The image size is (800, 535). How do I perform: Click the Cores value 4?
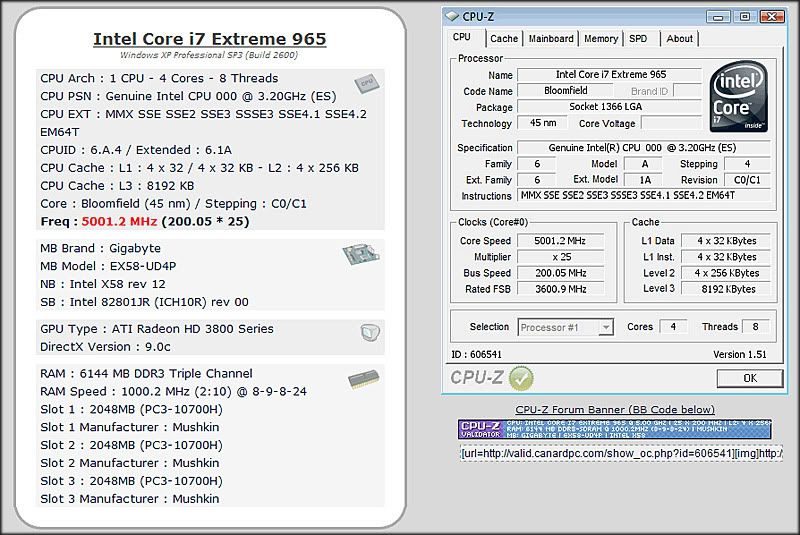673,327
